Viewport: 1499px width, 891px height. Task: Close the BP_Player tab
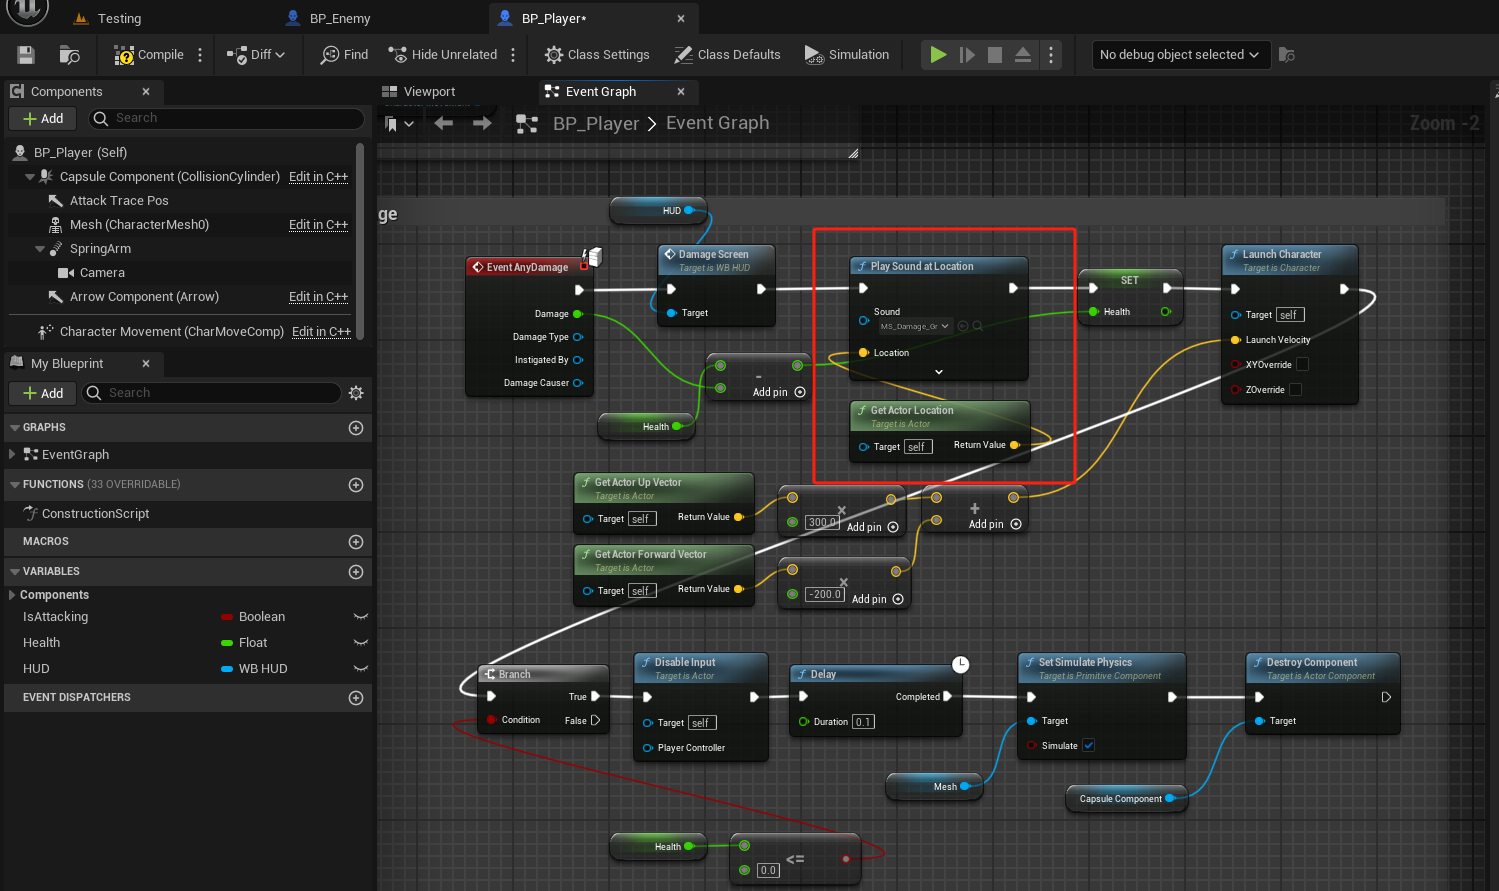(681, 18)
